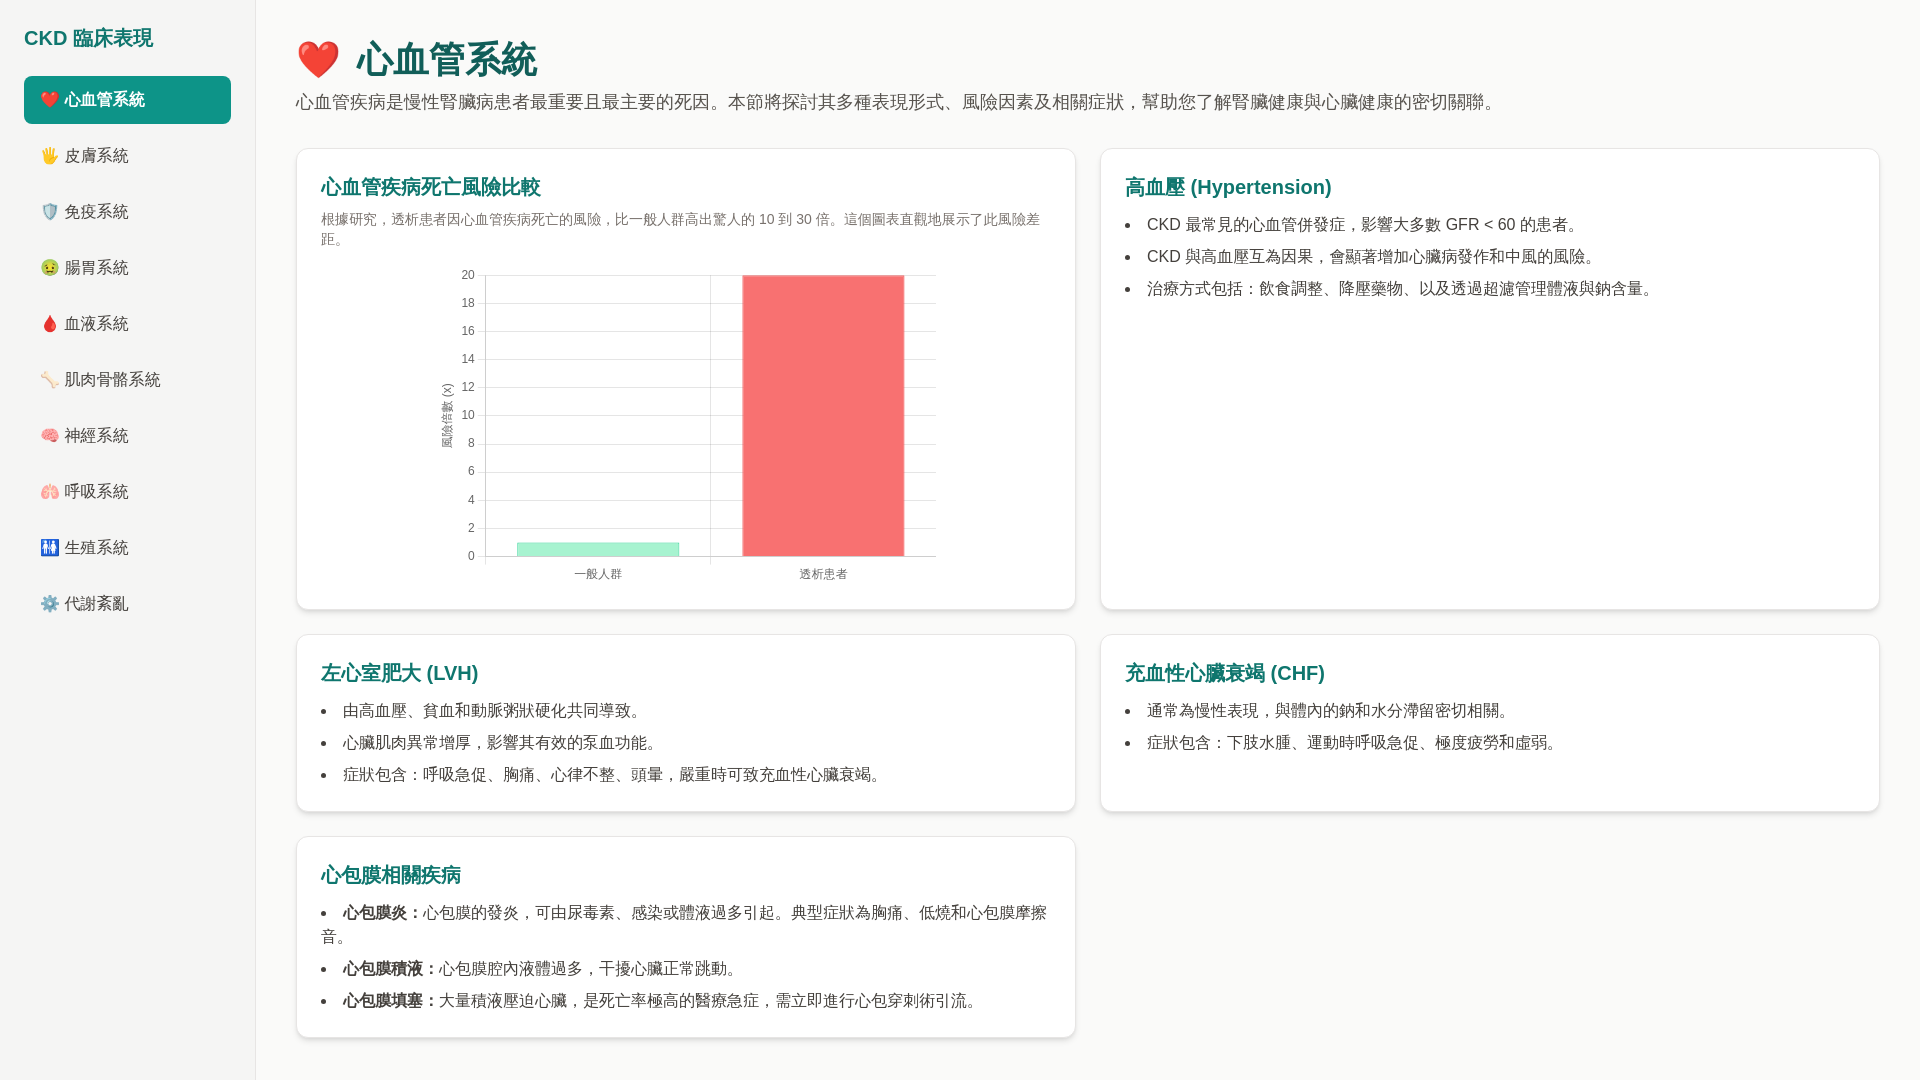Image resolution: width=1920 pixels, height=1080 pixels.
Task: Click the bullet 心臟肌肉異常增厚
Action: click(503, 743)
